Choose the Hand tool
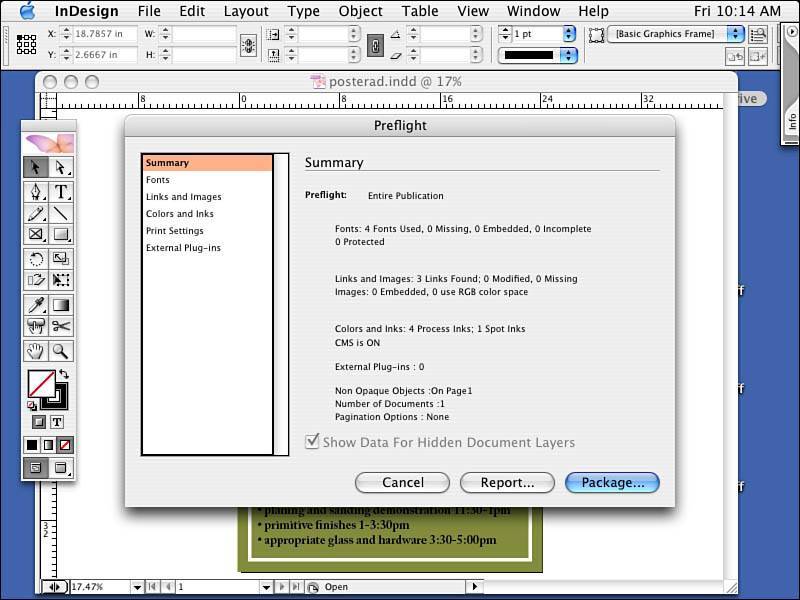Screen dimensions: 800x600 tap(36, 351)
